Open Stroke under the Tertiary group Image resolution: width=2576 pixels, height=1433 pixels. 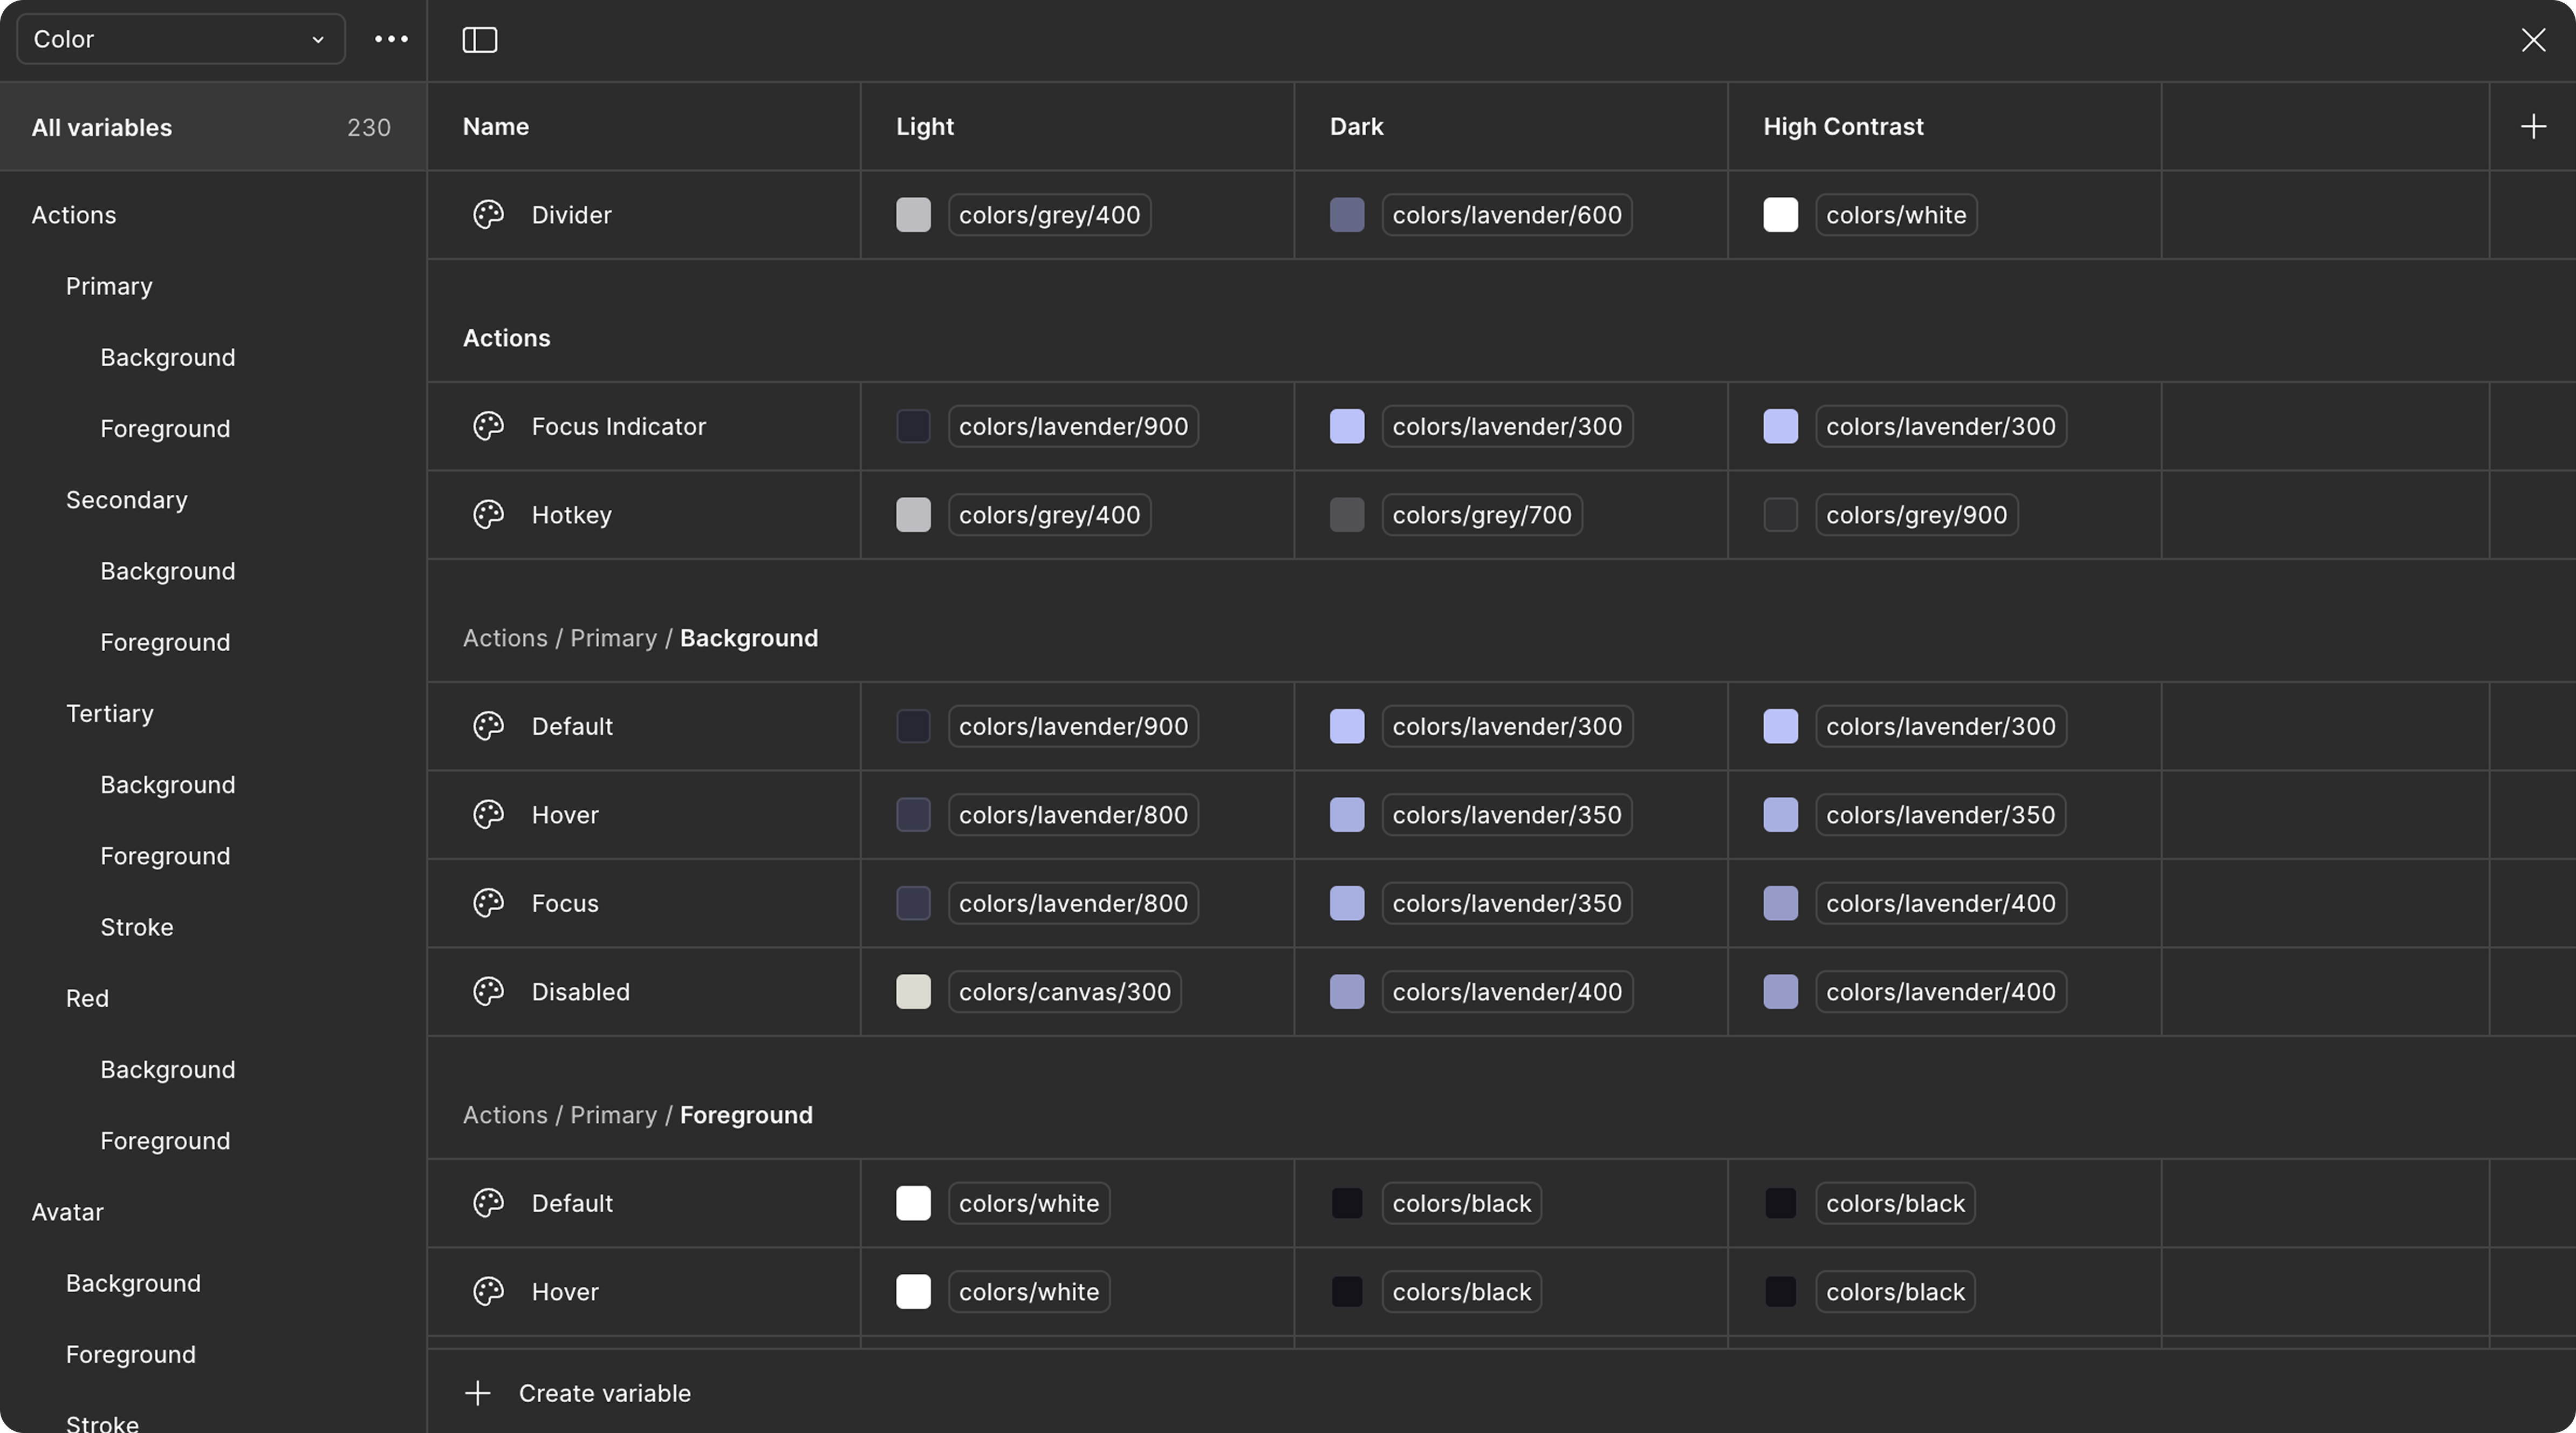point(137,926)
